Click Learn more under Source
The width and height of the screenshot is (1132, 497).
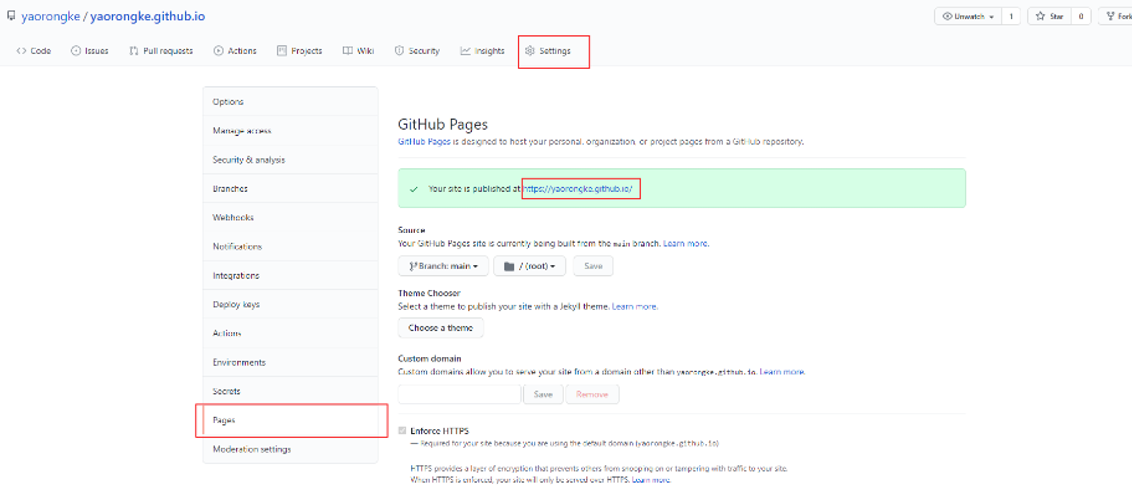tap(686, 243)
